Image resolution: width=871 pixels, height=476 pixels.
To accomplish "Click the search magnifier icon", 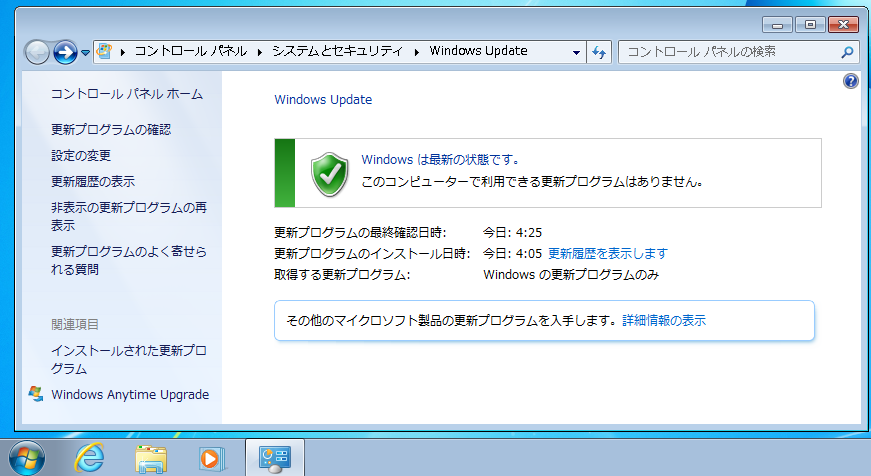I will [847, 52].
